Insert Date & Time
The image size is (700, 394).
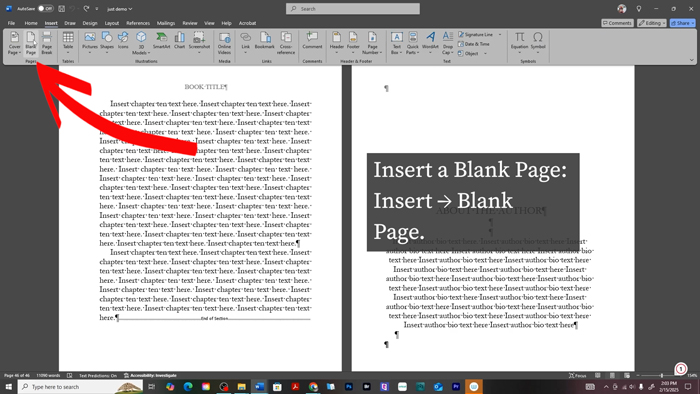474,44
